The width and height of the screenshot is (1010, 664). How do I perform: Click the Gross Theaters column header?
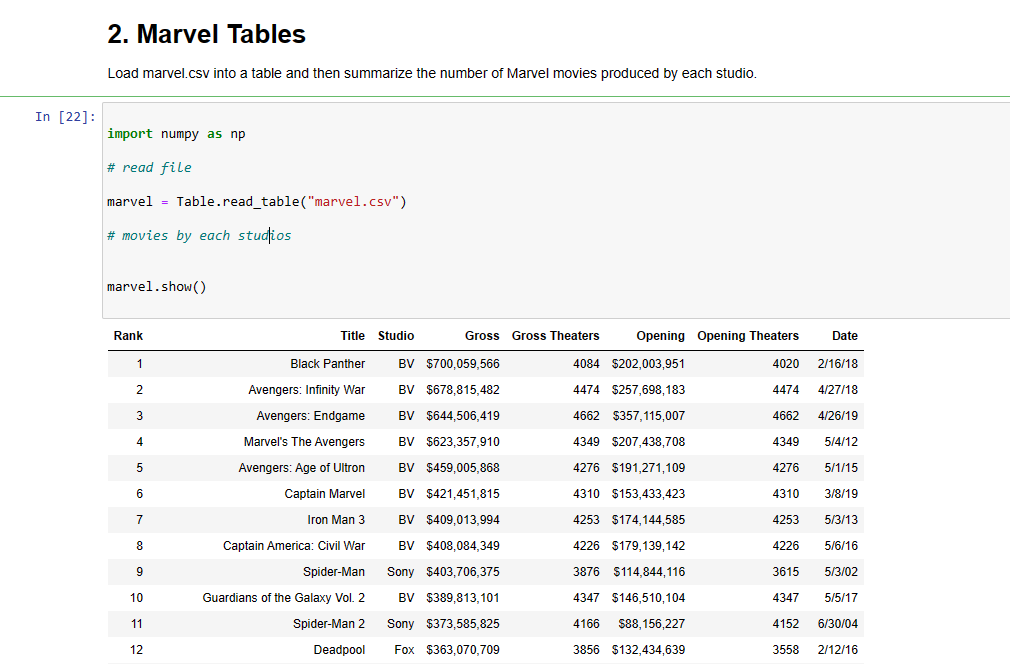(x=555, y=336)
